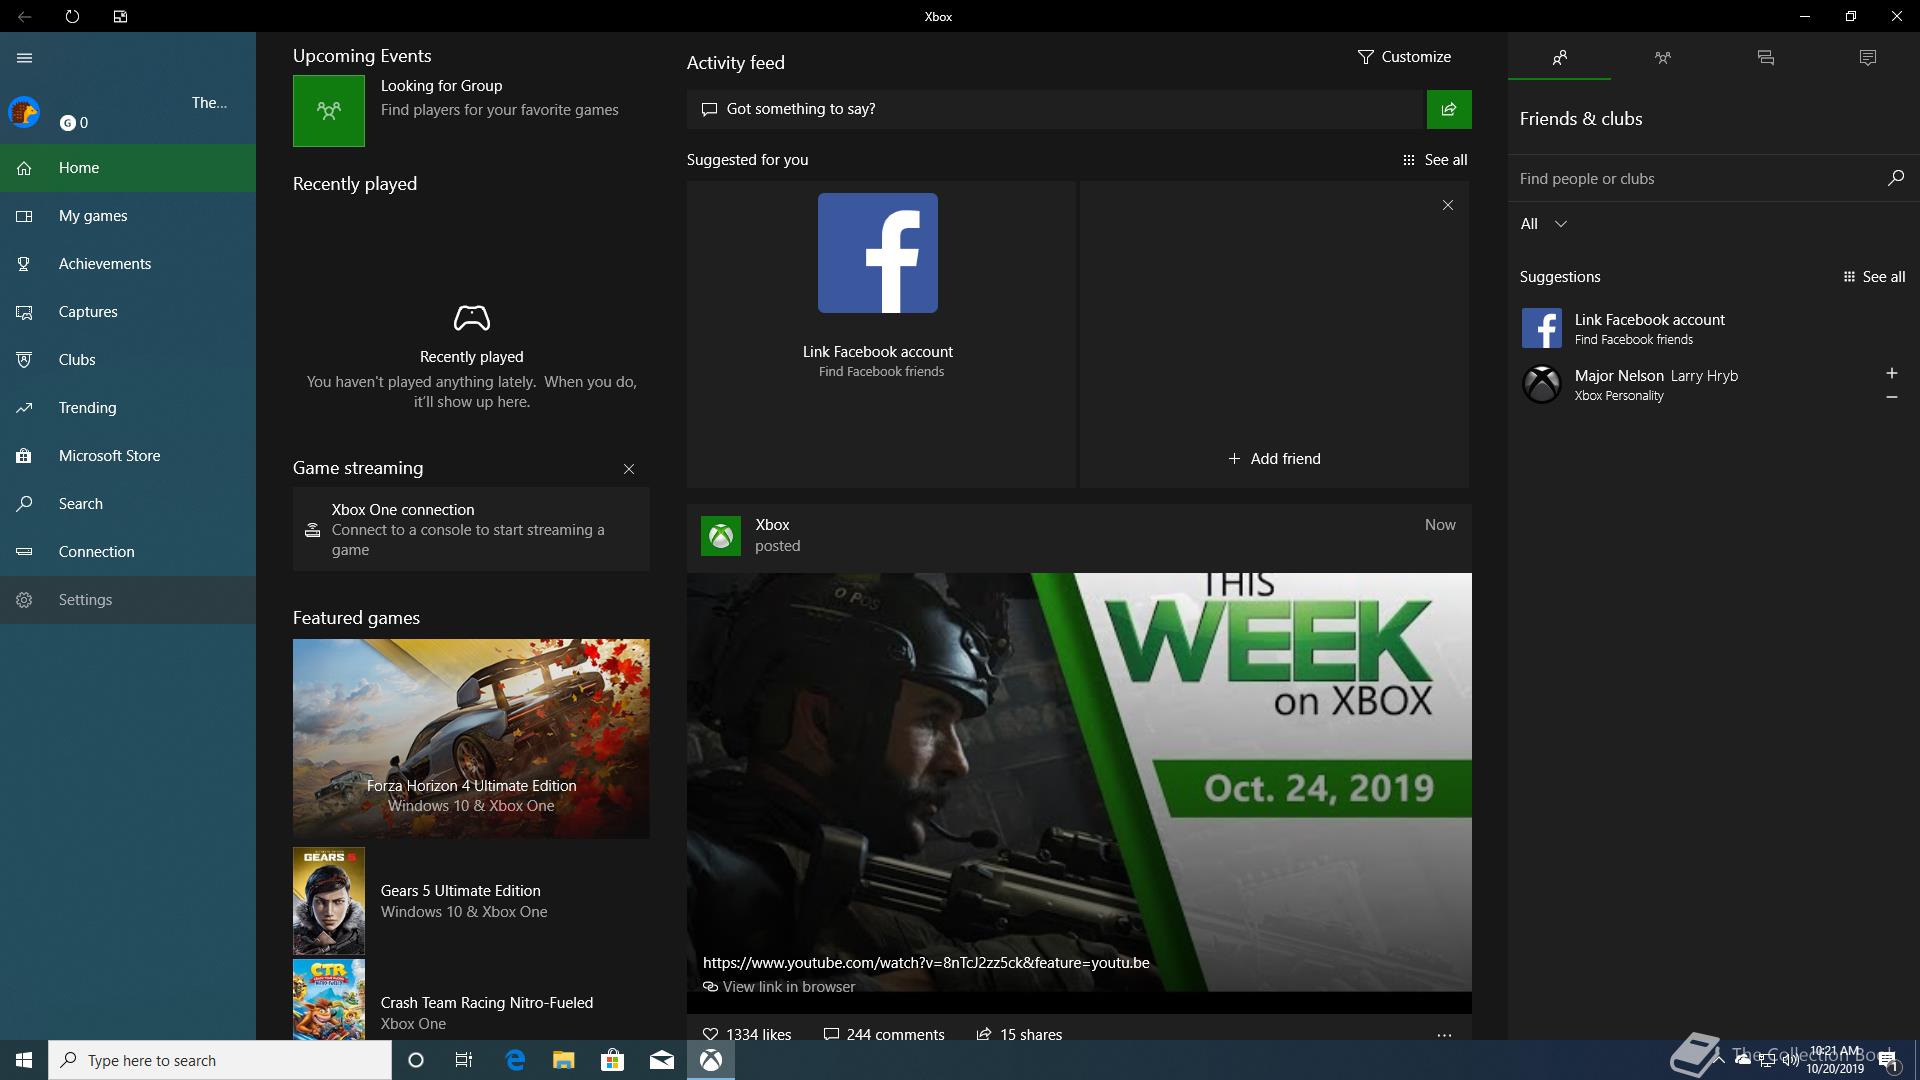Expand the All friends filter dropdown
The image size is (1920, 1080).
pyautogui.click(x=1544, y=224)
